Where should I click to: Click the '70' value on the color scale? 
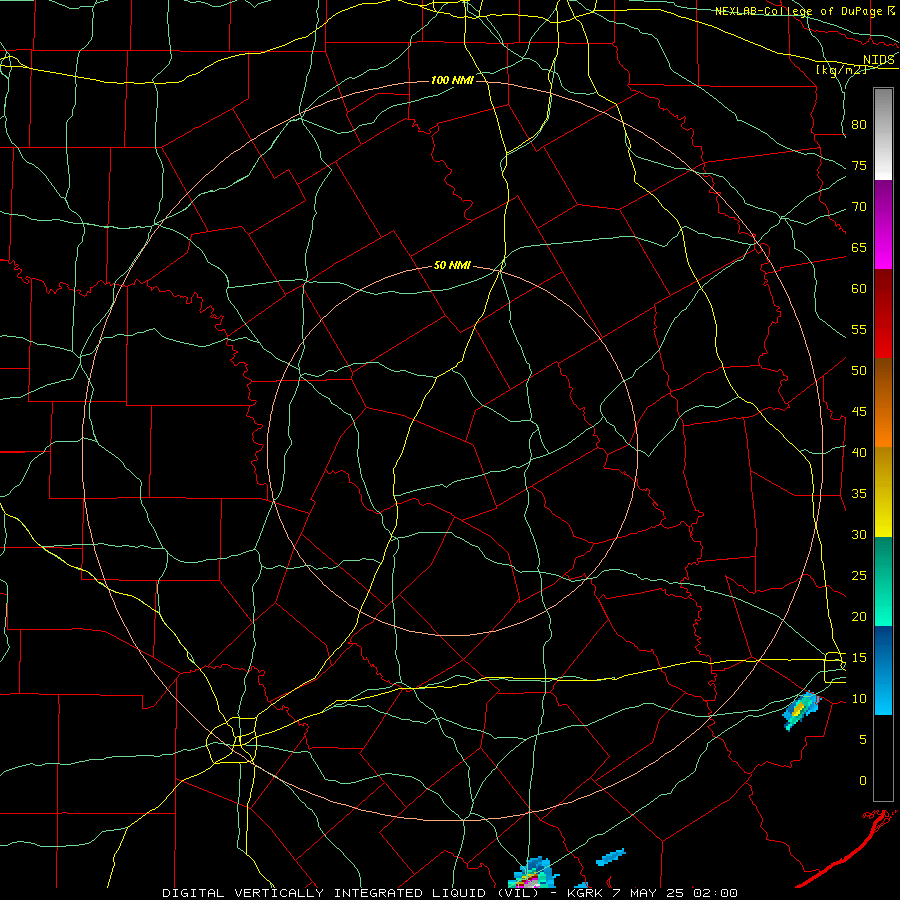[x=859, y=207]
